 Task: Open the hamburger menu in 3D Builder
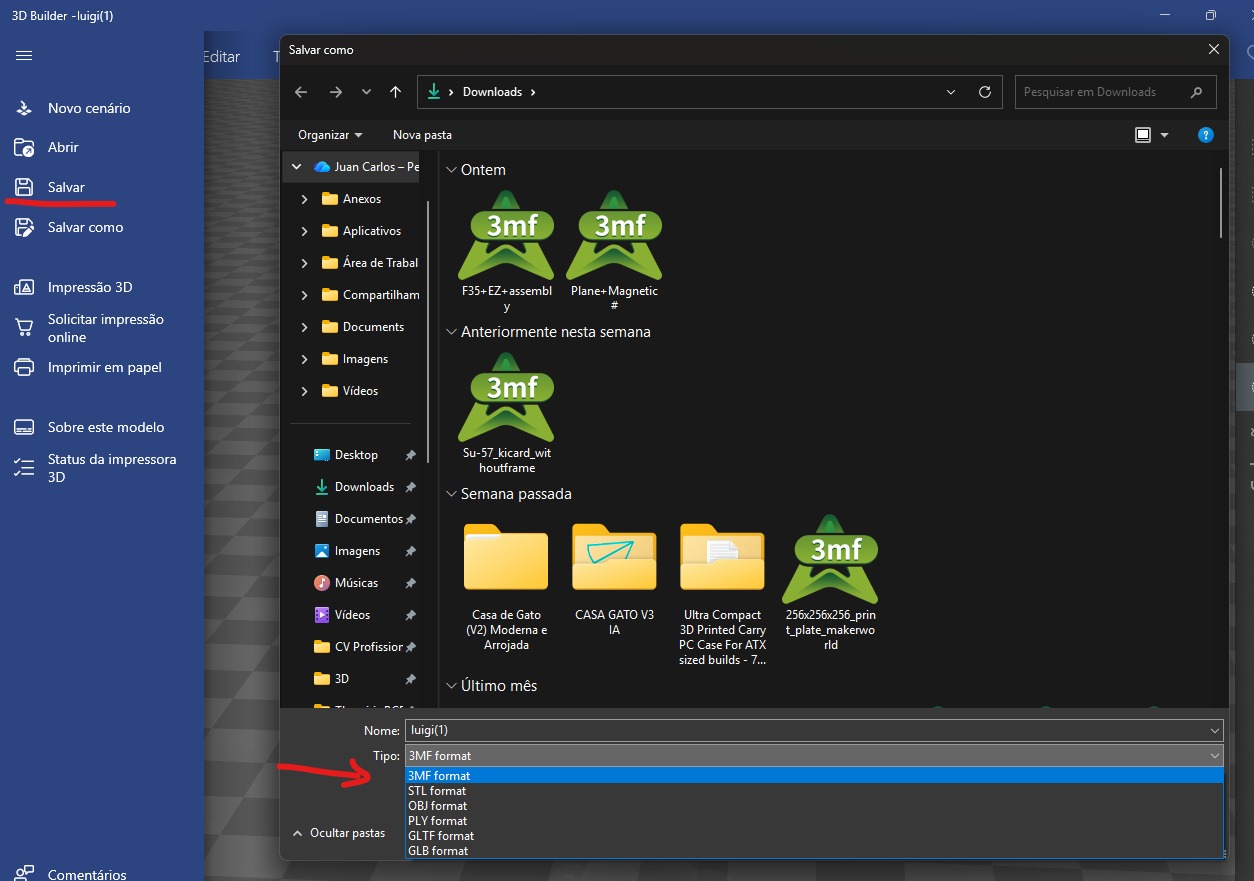click(24, 56)
